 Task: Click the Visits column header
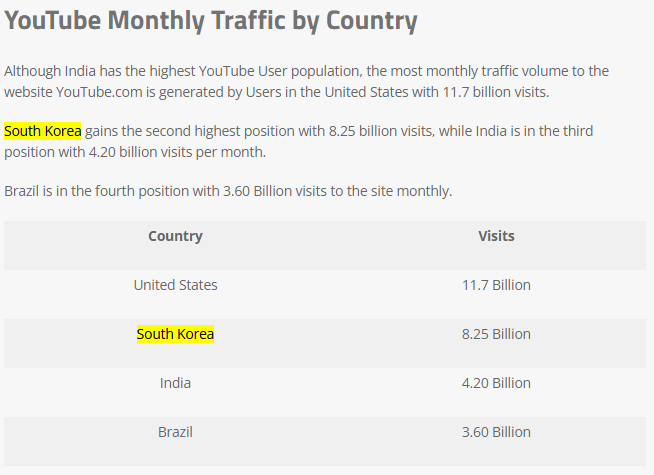496,236
